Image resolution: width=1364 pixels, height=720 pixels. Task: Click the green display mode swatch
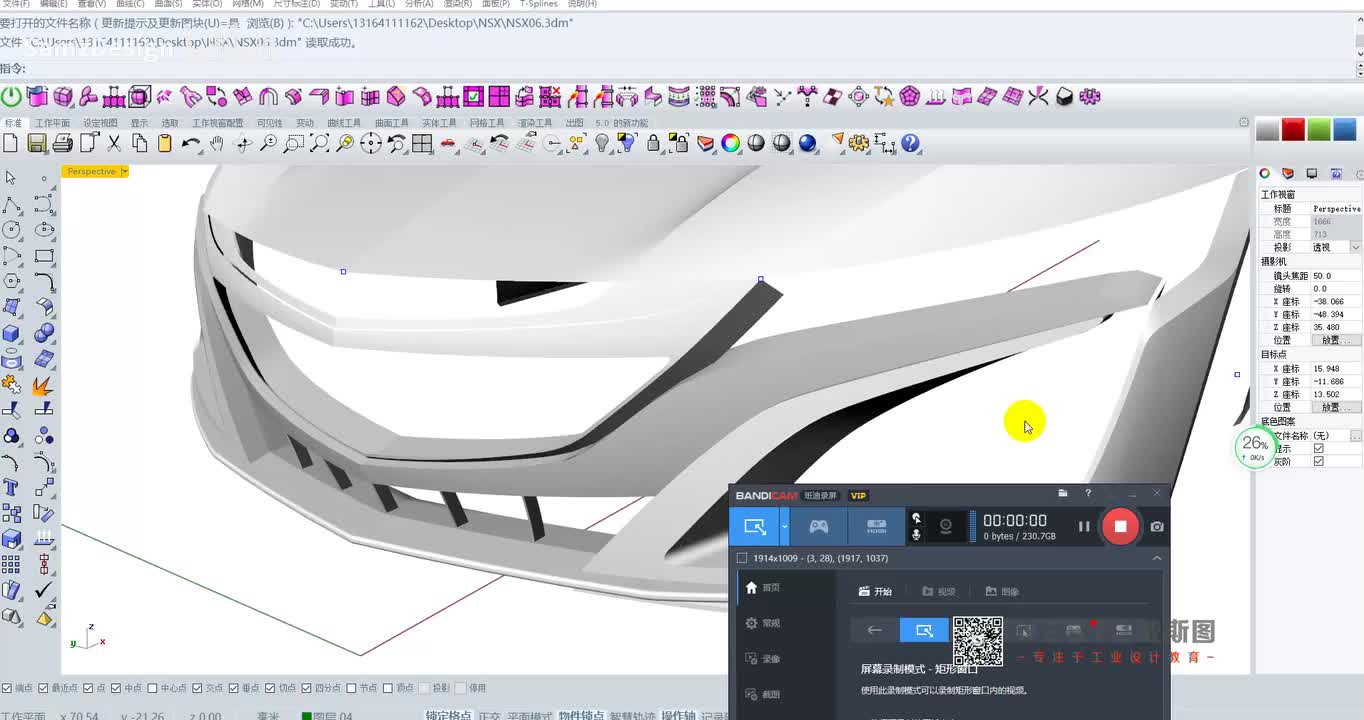click(x=1319, y=130)
